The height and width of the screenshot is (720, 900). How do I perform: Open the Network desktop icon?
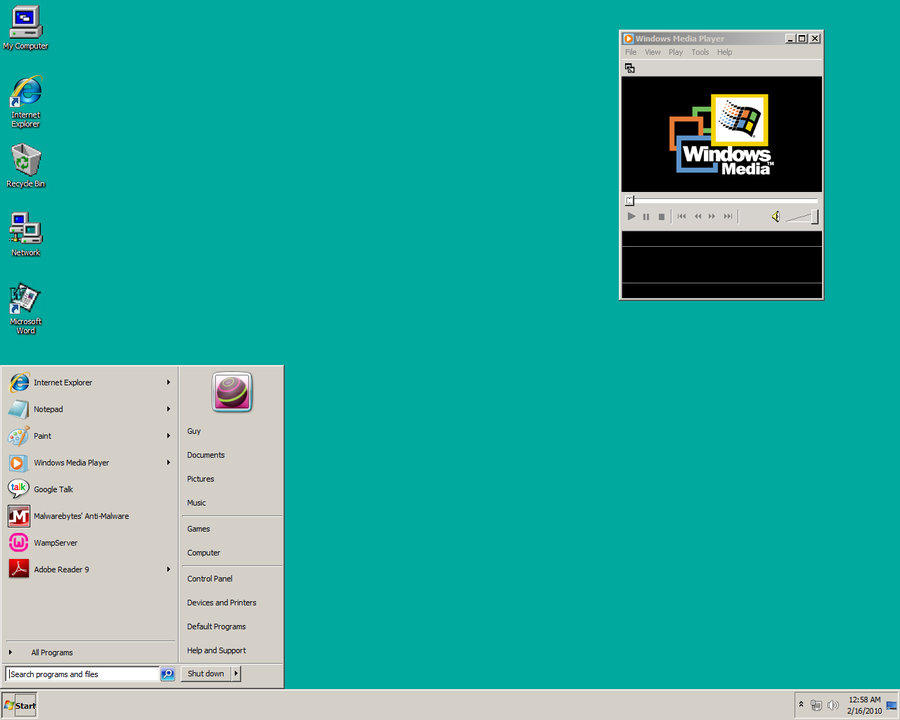26,234
